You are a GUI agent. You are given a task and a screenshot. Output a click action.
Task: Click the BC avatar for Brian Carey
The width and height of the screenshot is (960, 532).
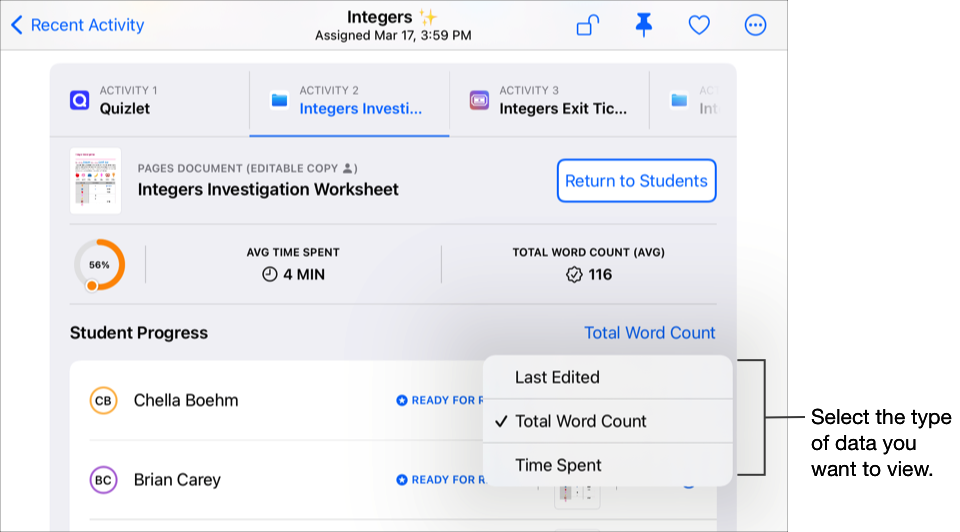103,480
